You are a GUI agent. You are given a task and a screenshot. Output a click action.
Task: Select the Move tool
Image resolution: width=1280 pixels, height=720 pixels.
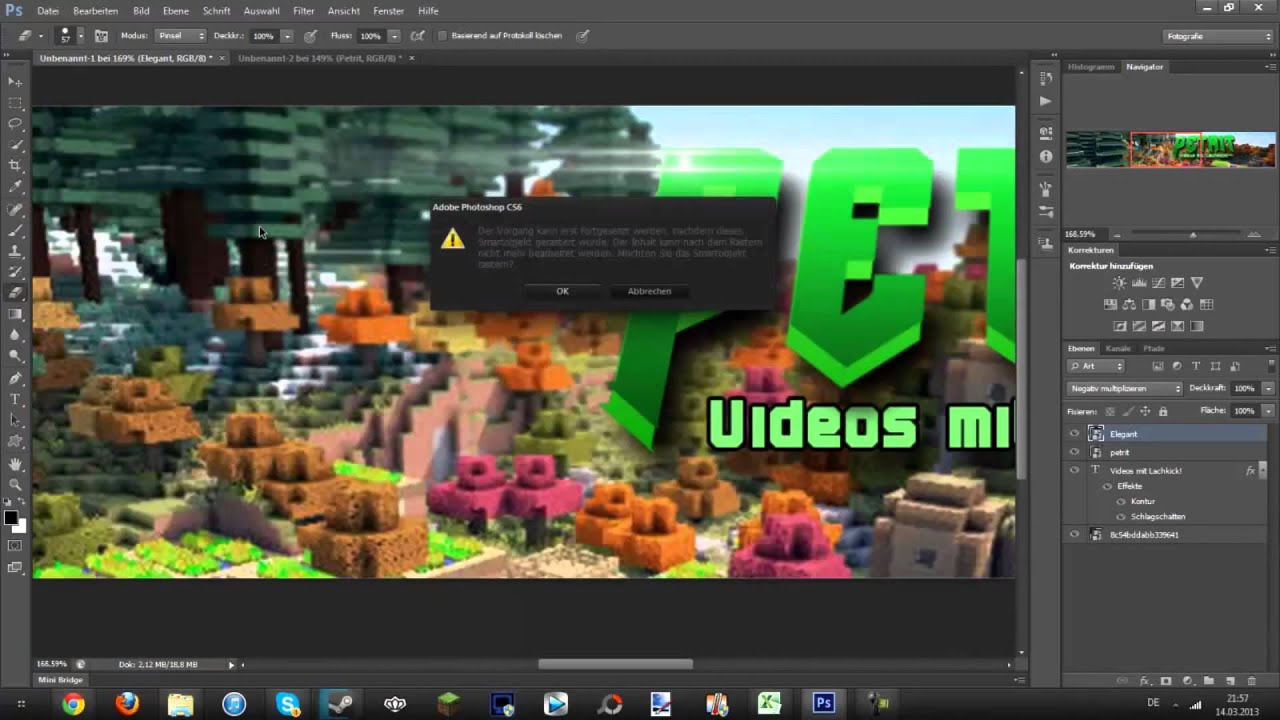click(15, 82)
